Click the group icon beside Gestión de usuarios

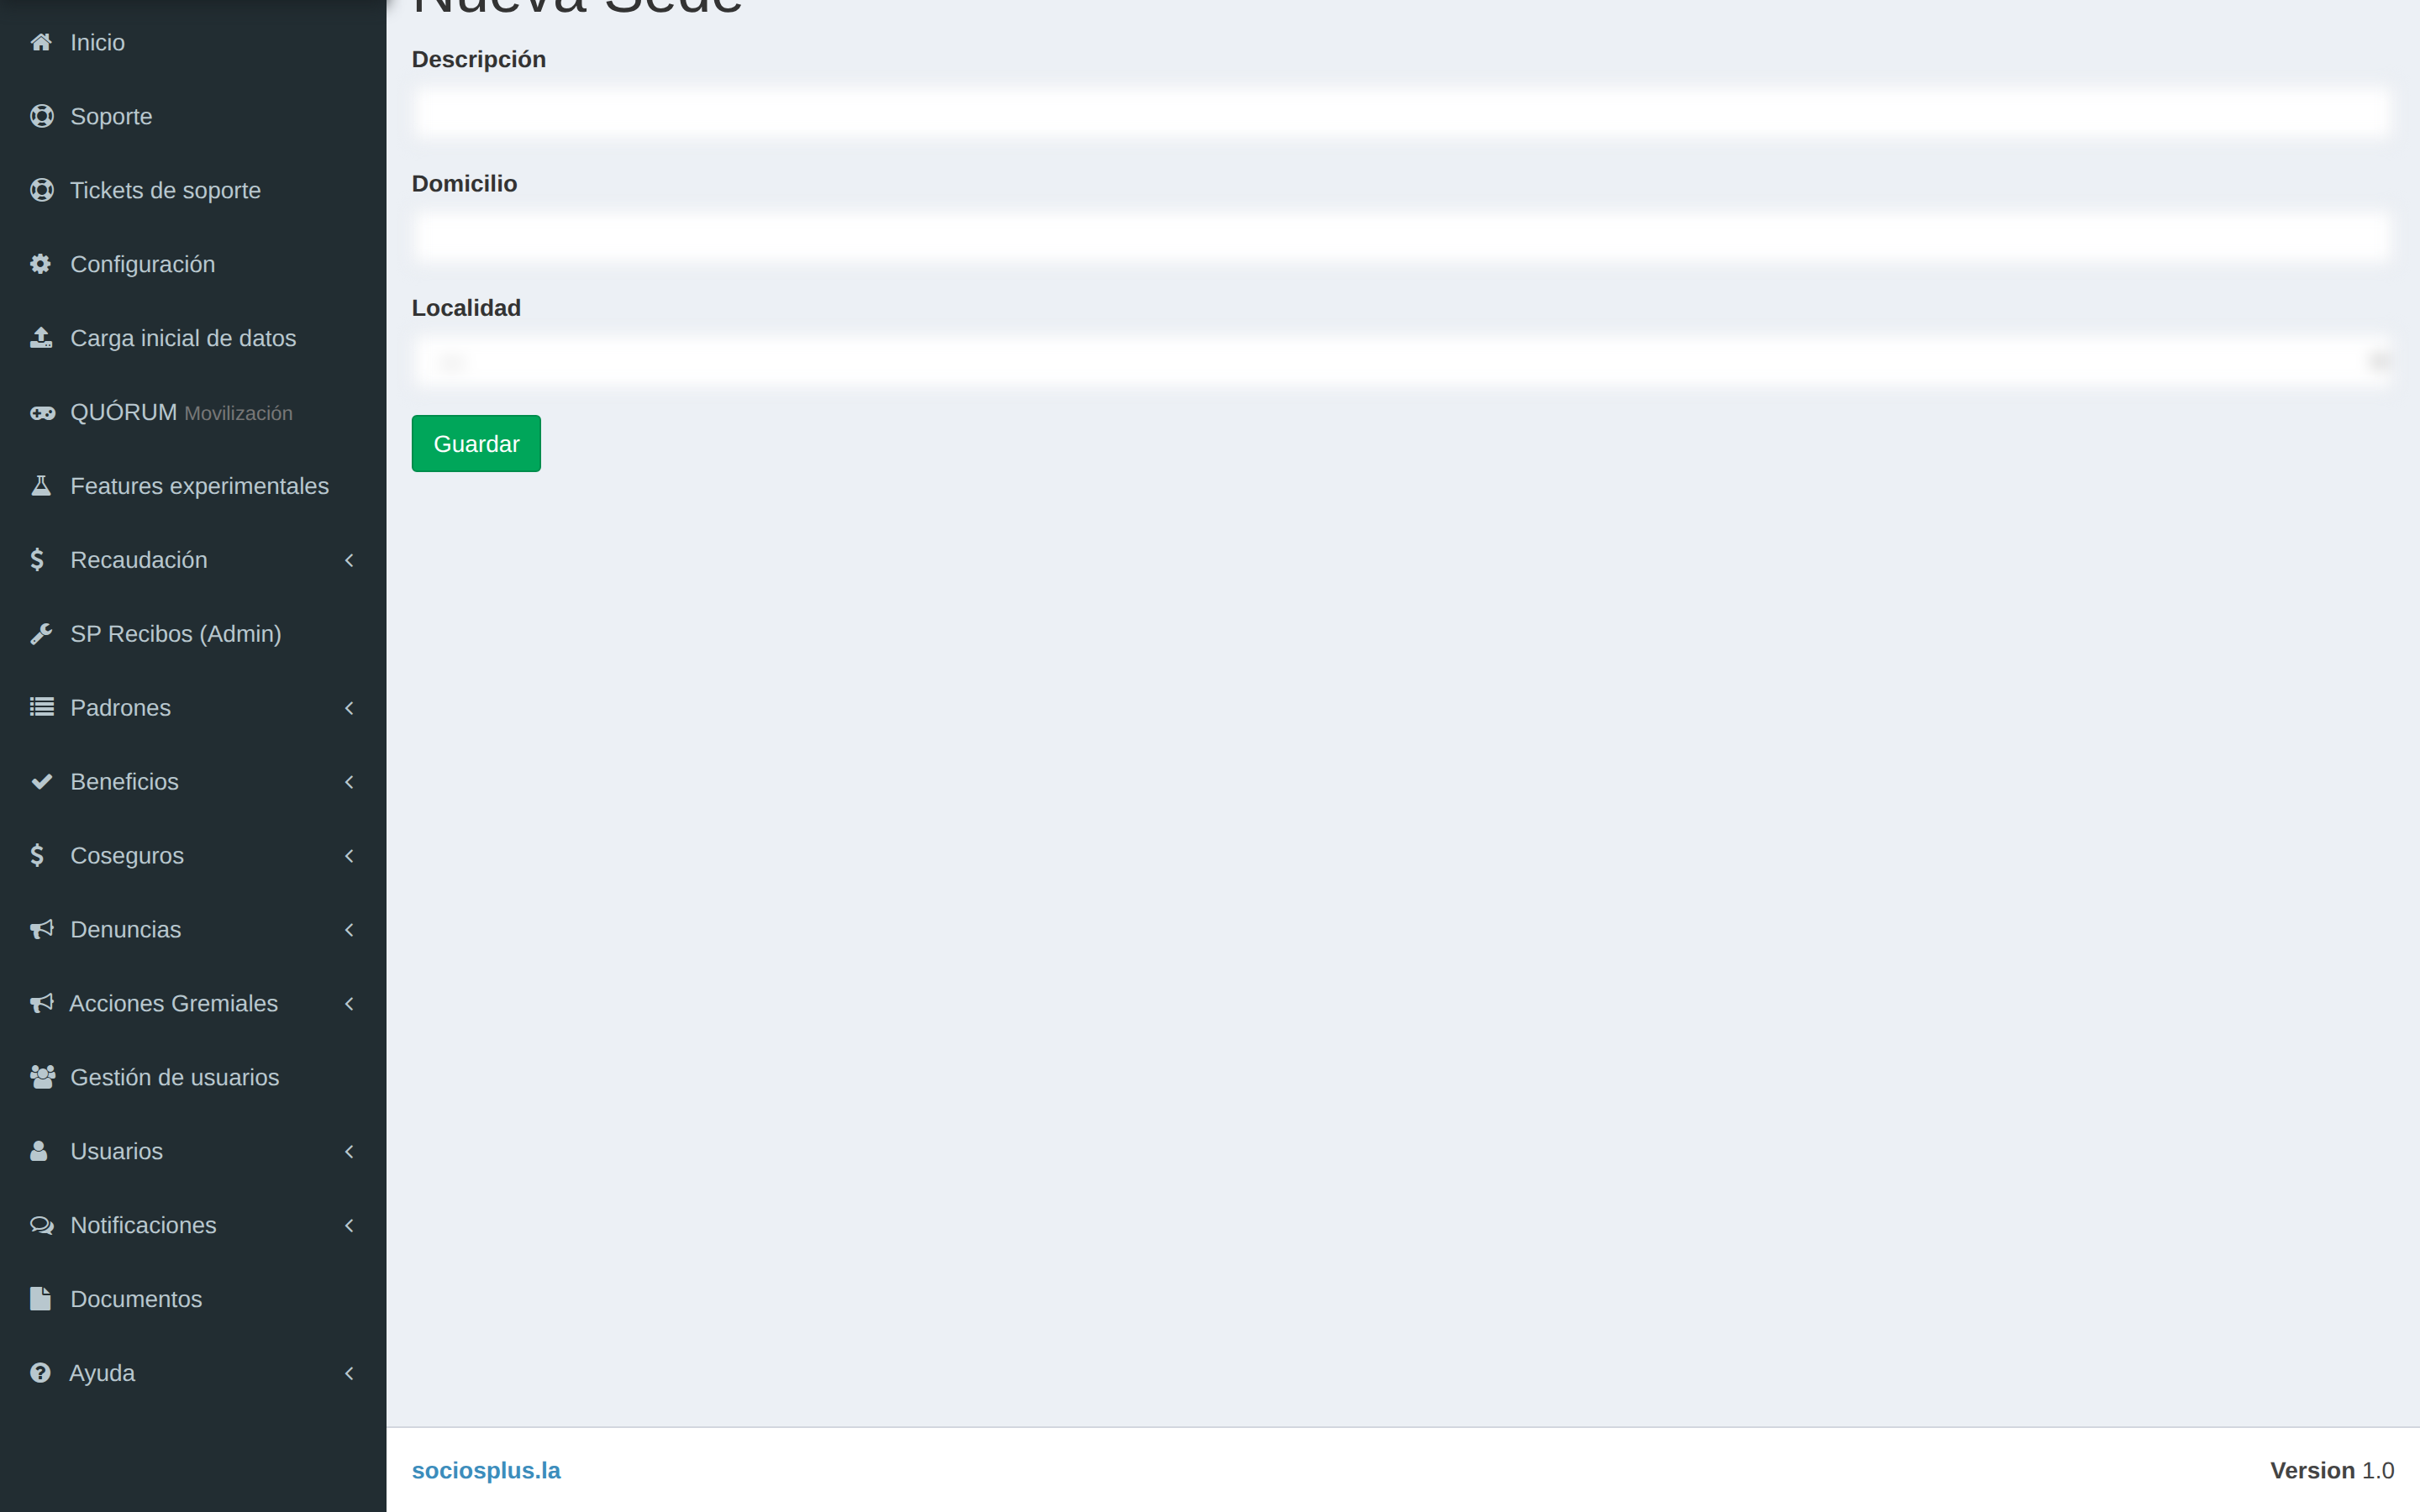point(42,1077)
